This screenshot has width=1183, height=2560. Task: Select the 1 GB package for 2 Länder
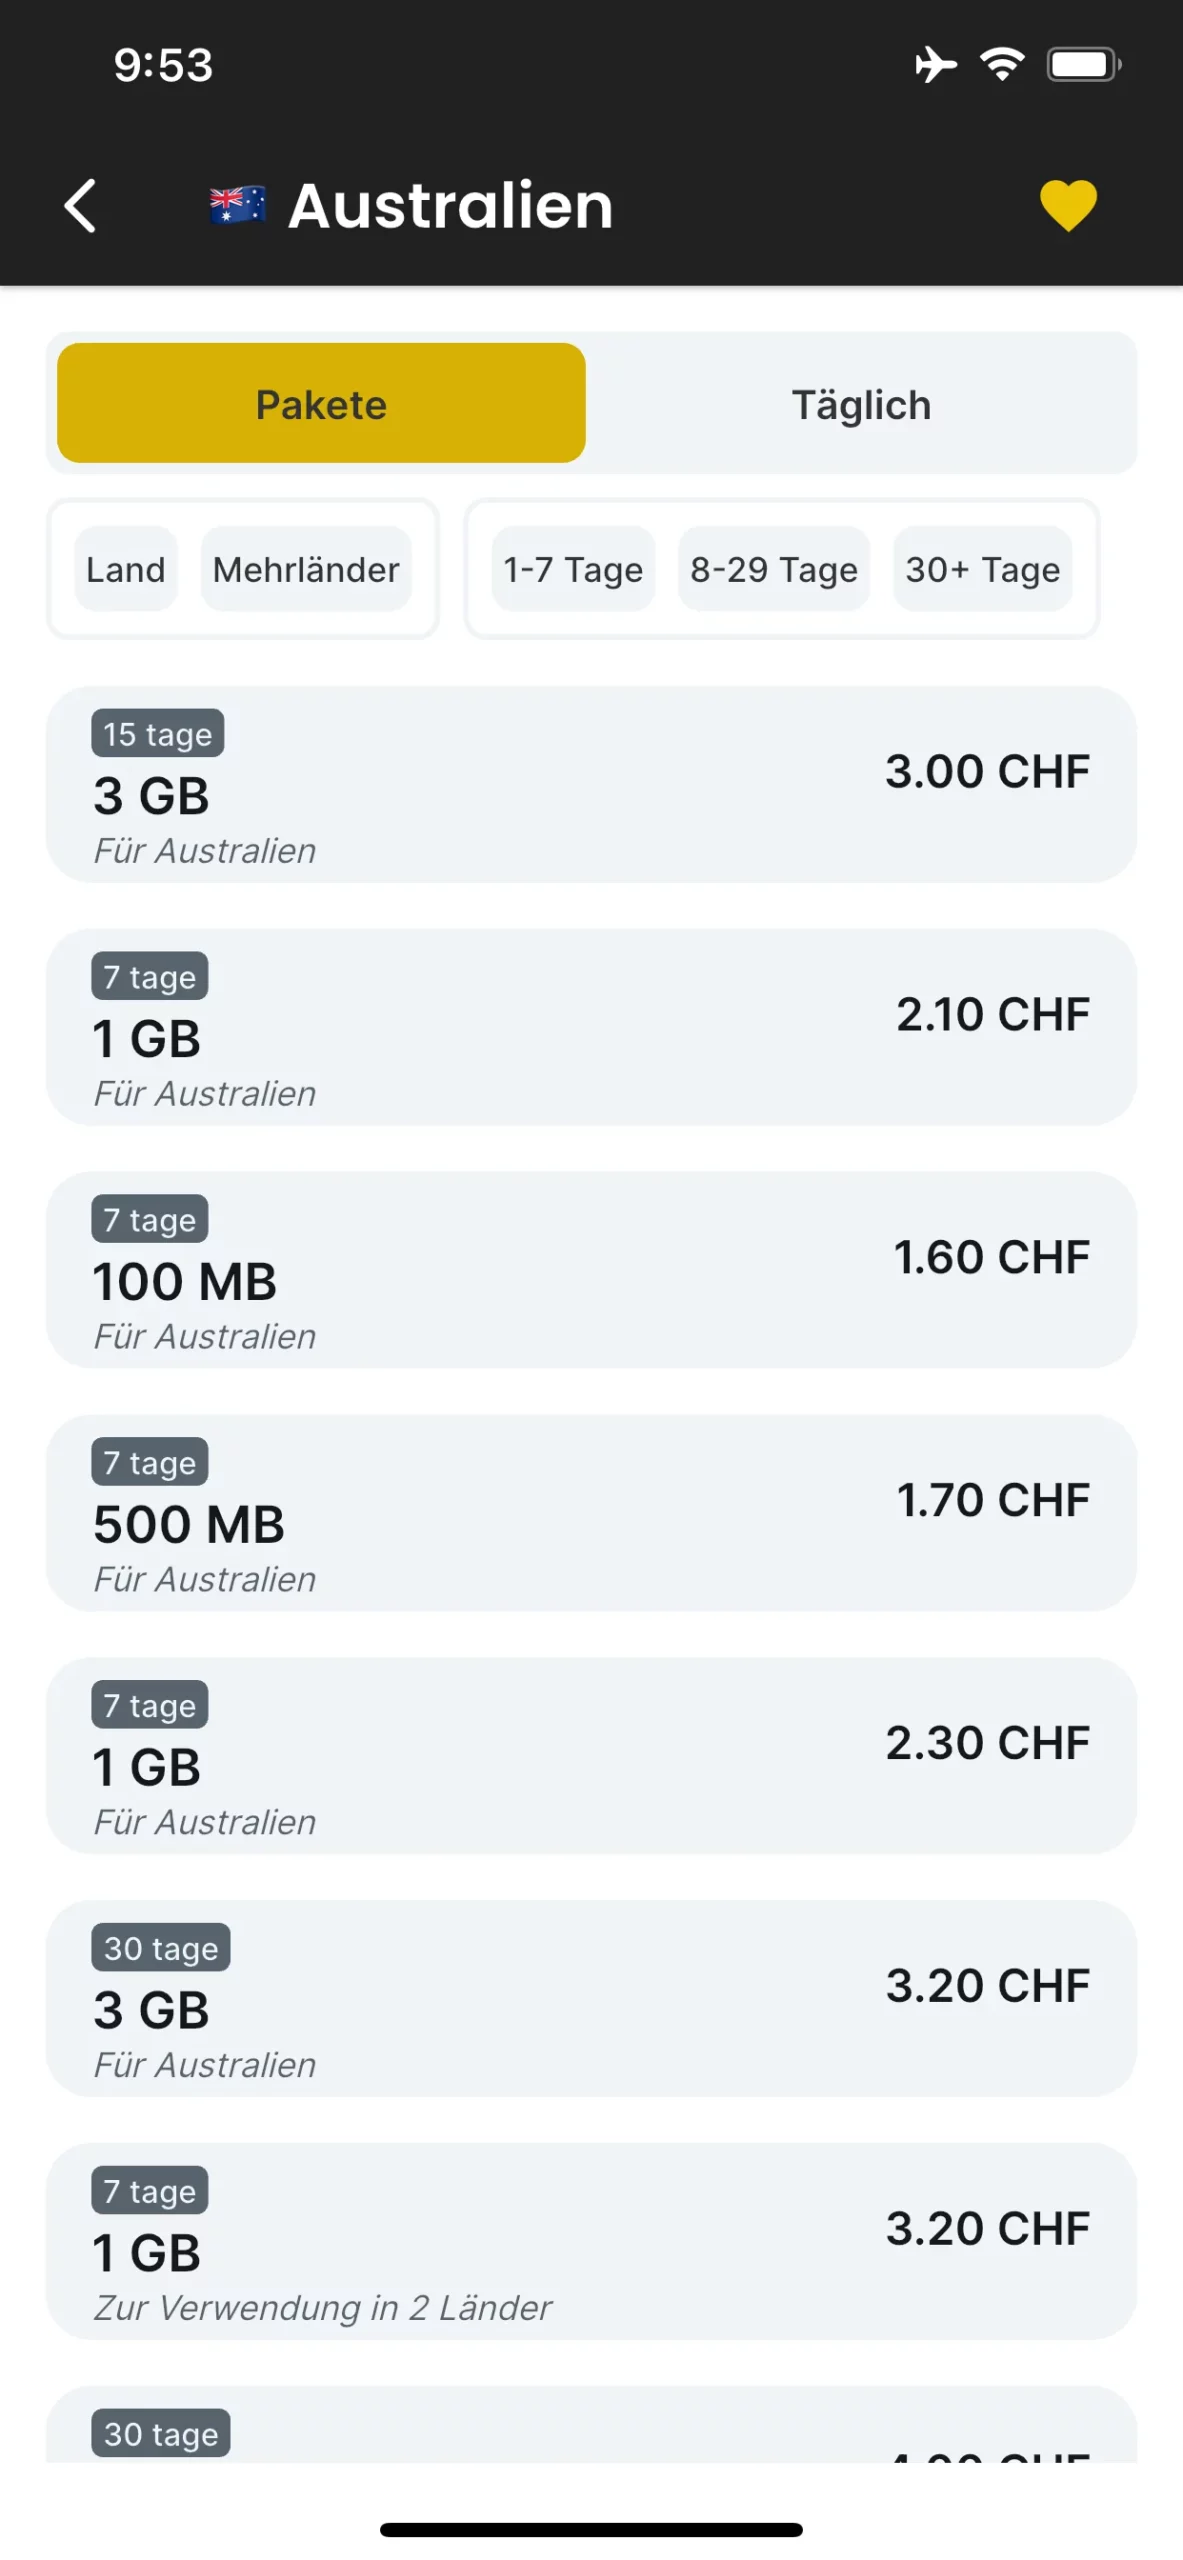tap(590, 2242)
